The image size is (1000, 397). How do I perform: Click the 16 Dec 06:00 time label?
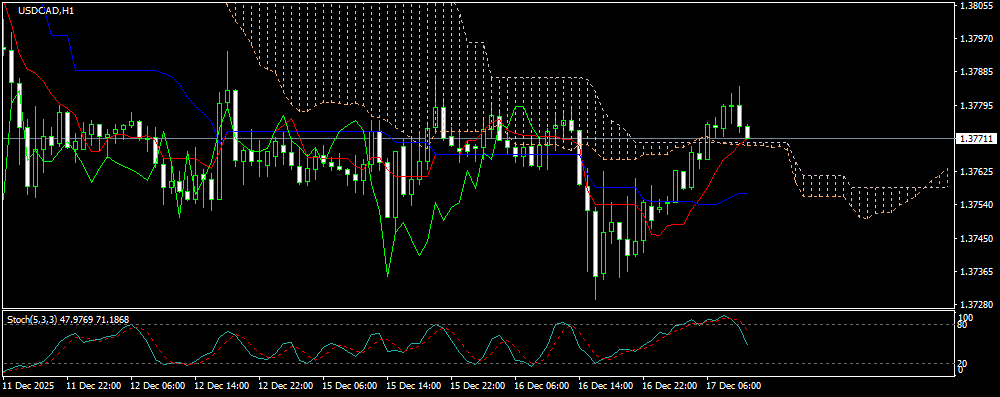(541, 386)
